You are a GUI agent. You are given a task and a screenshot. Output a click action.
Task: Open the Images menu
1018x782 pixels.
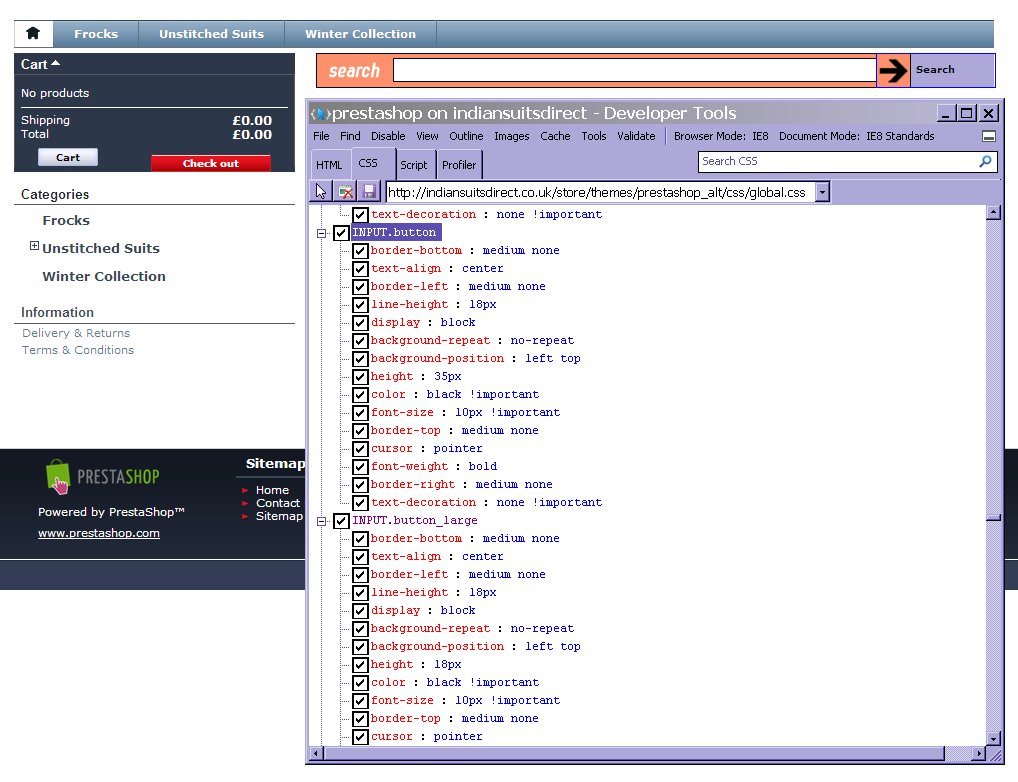point(512,136)
